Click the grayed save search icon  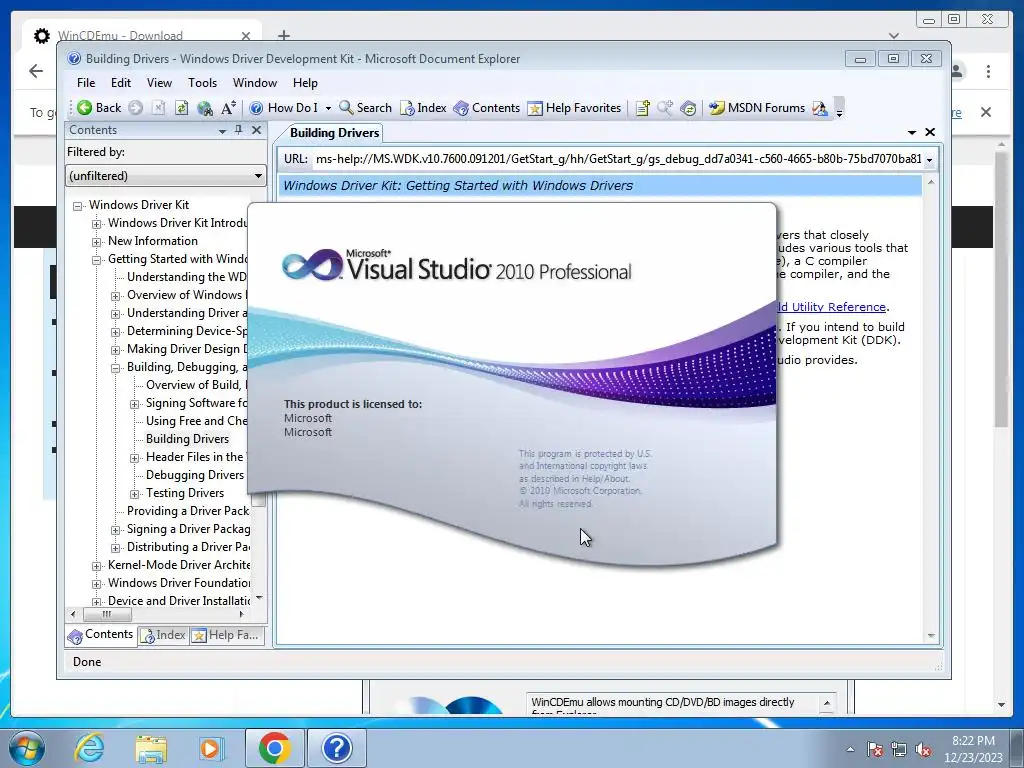tap(665, 108)
